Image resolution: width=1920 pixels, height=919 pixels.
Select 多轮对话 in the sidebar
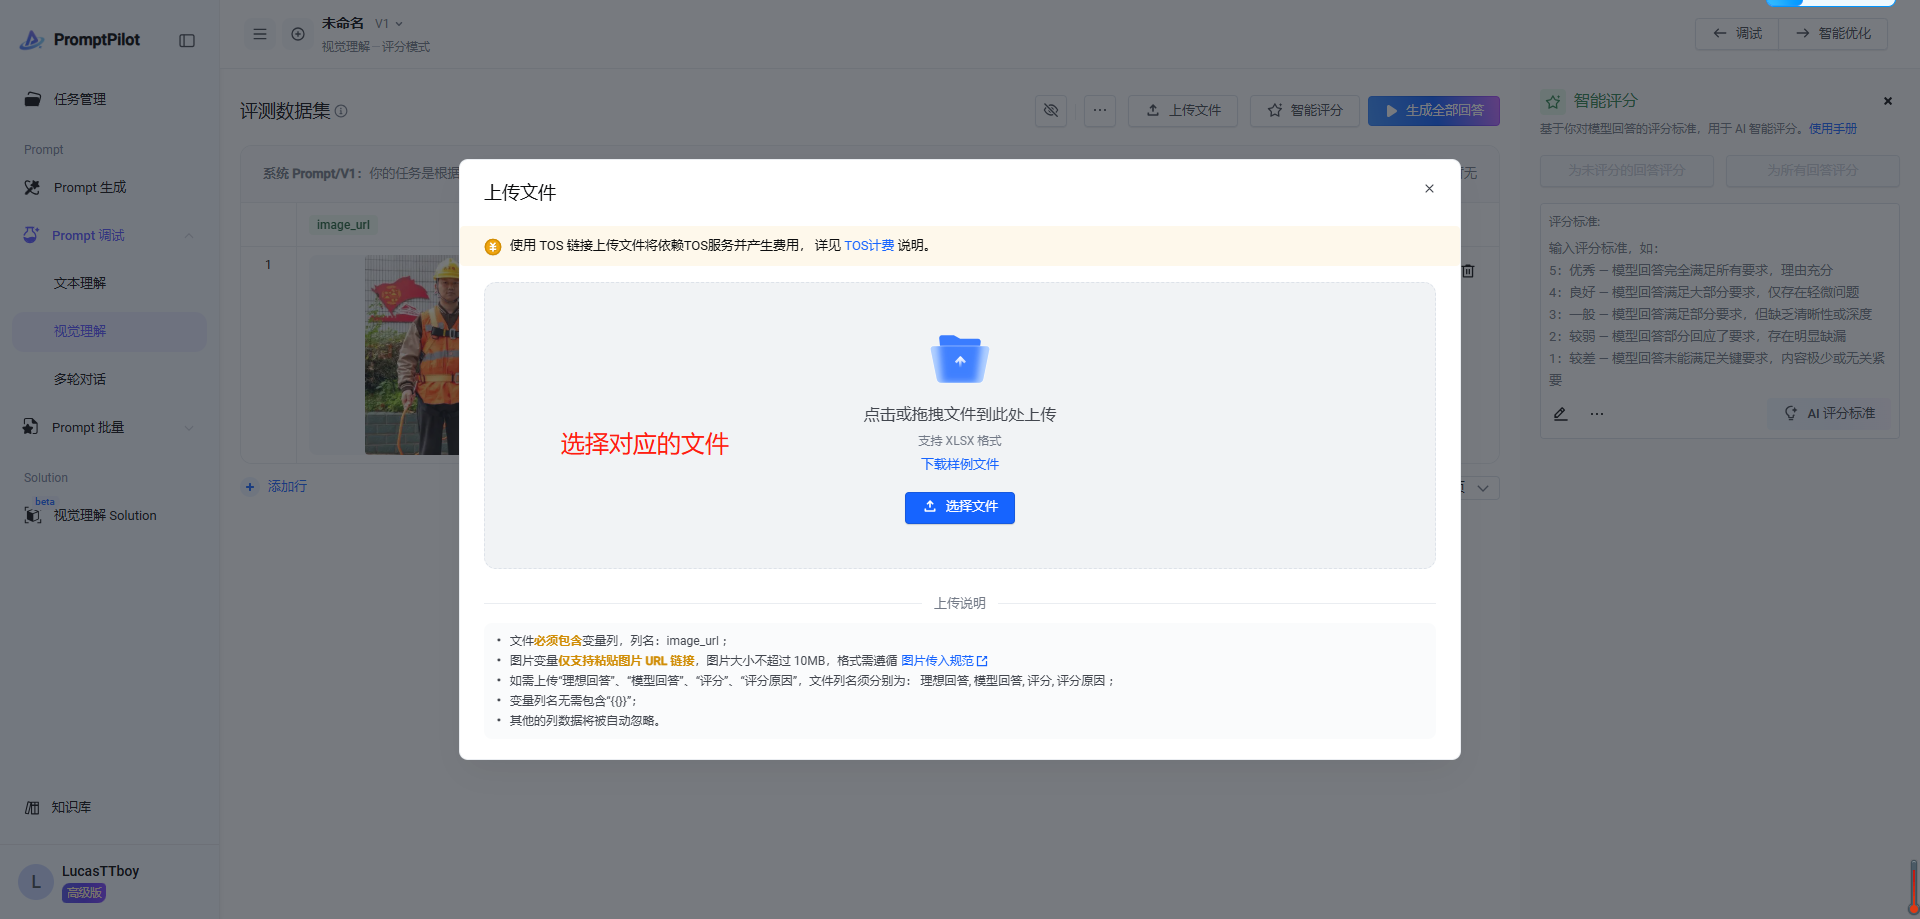coord(80,379)
